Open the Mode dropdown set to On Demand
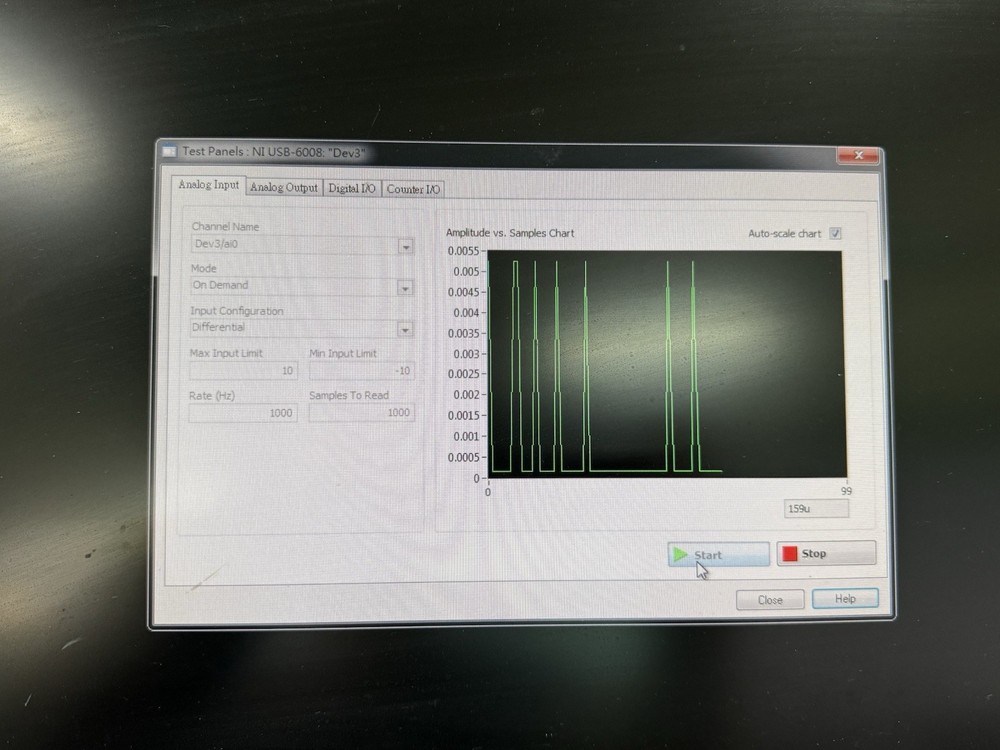 405,287
